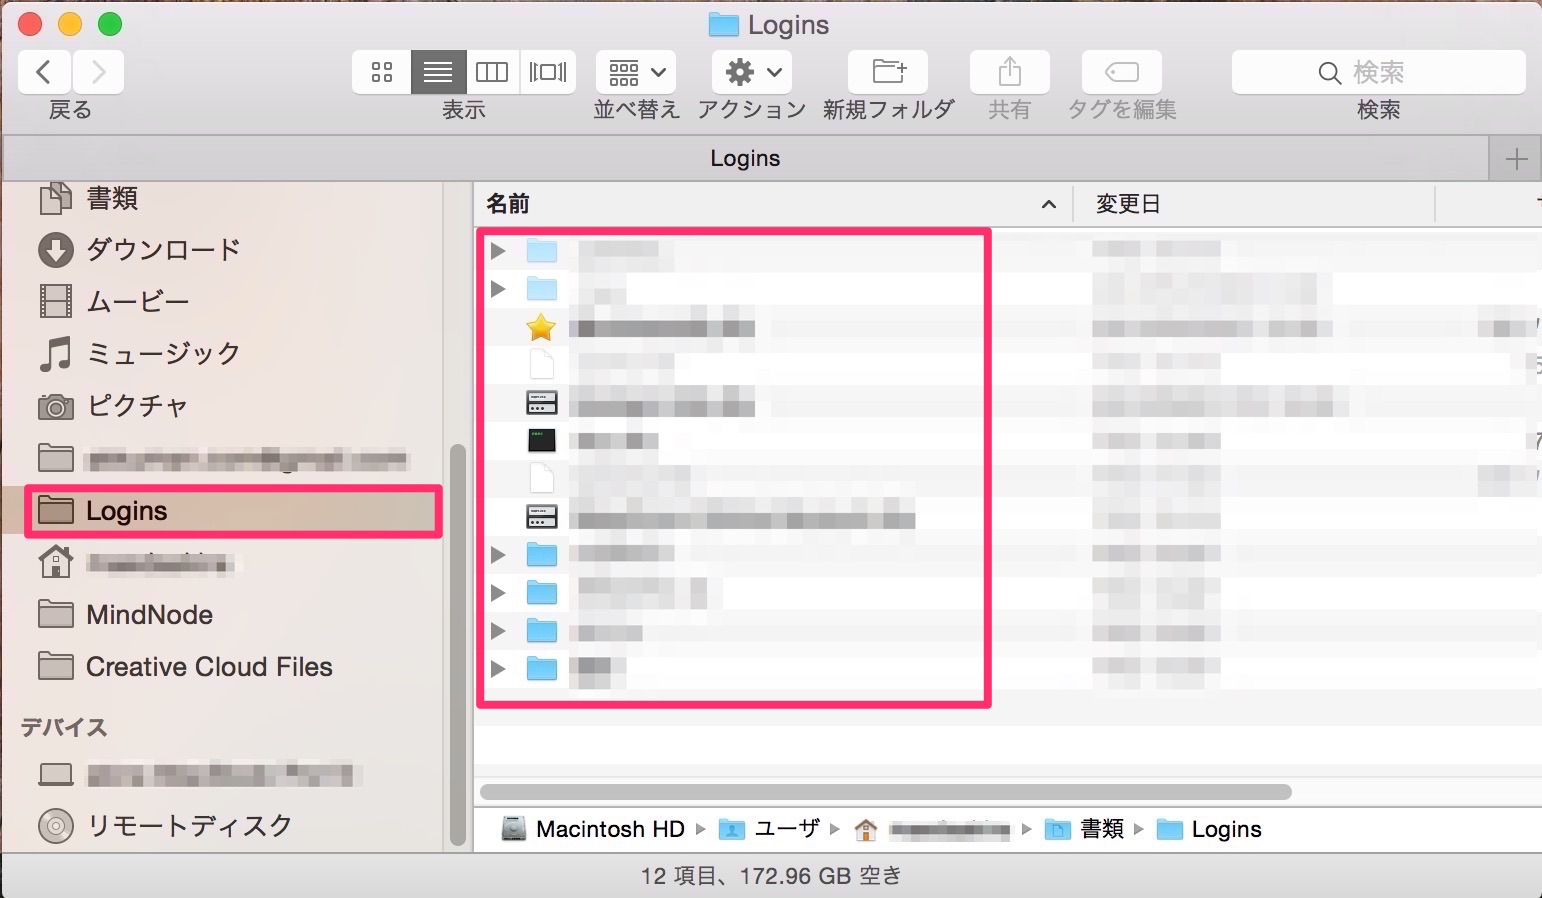
Task: Click the 共有 share icon
Action: (x=1010, y=72)
